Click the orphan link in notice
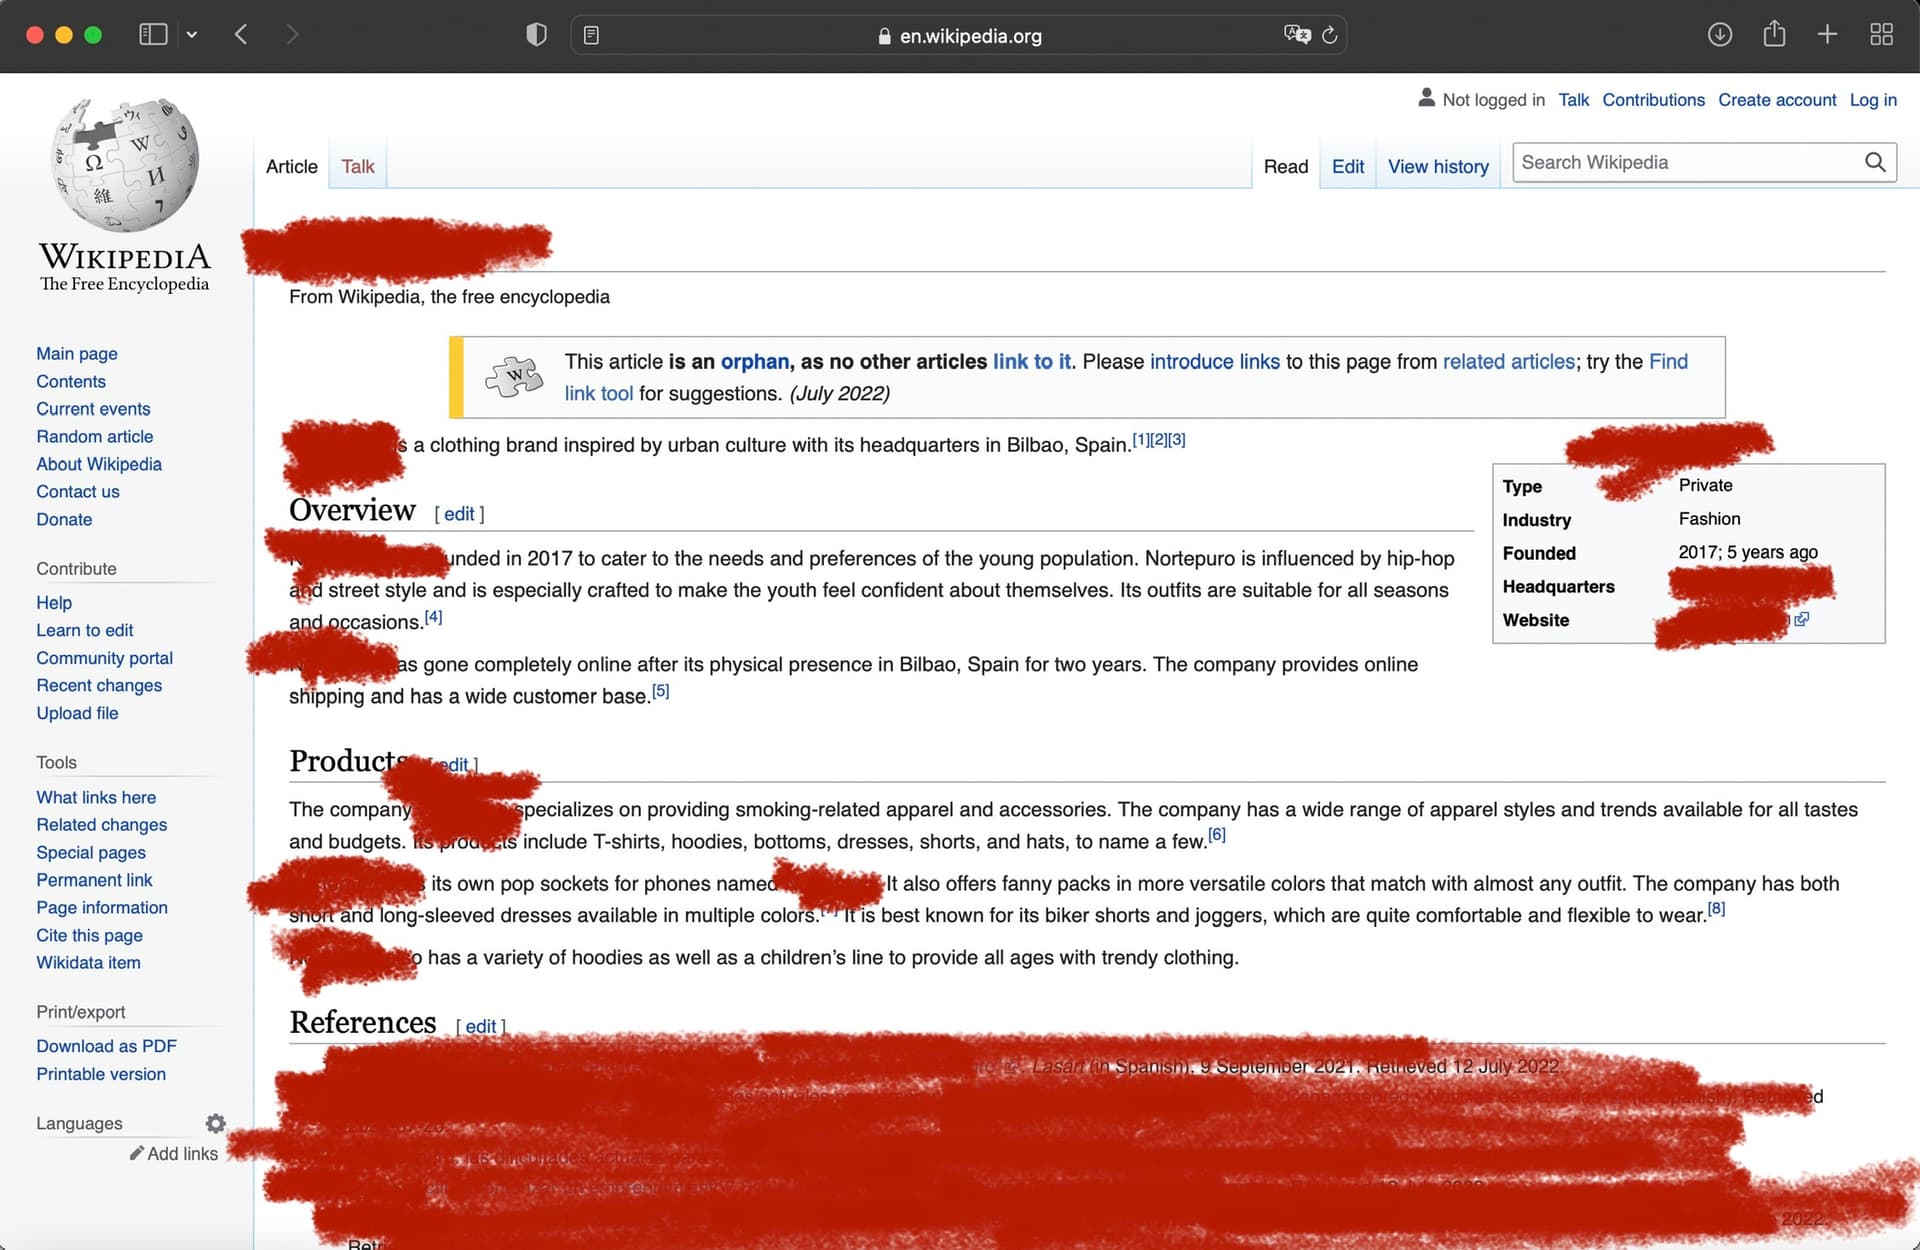The height and width of the screenshot is (1250, 1920). coord(755,362)
